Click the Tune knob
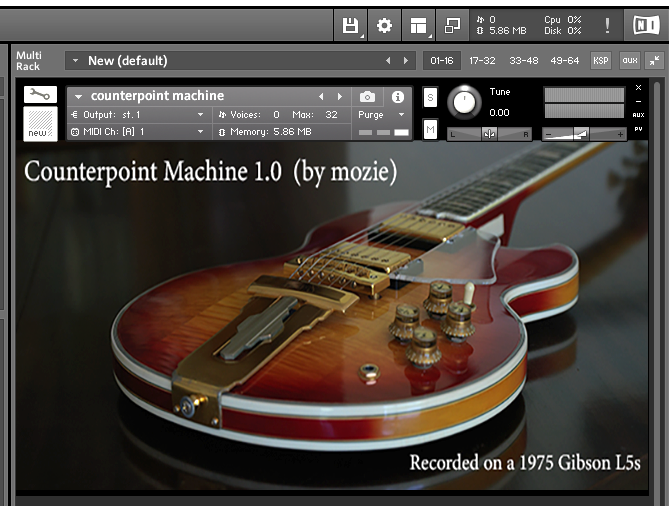Screen dimensions: 669x506 pos(464,102)
